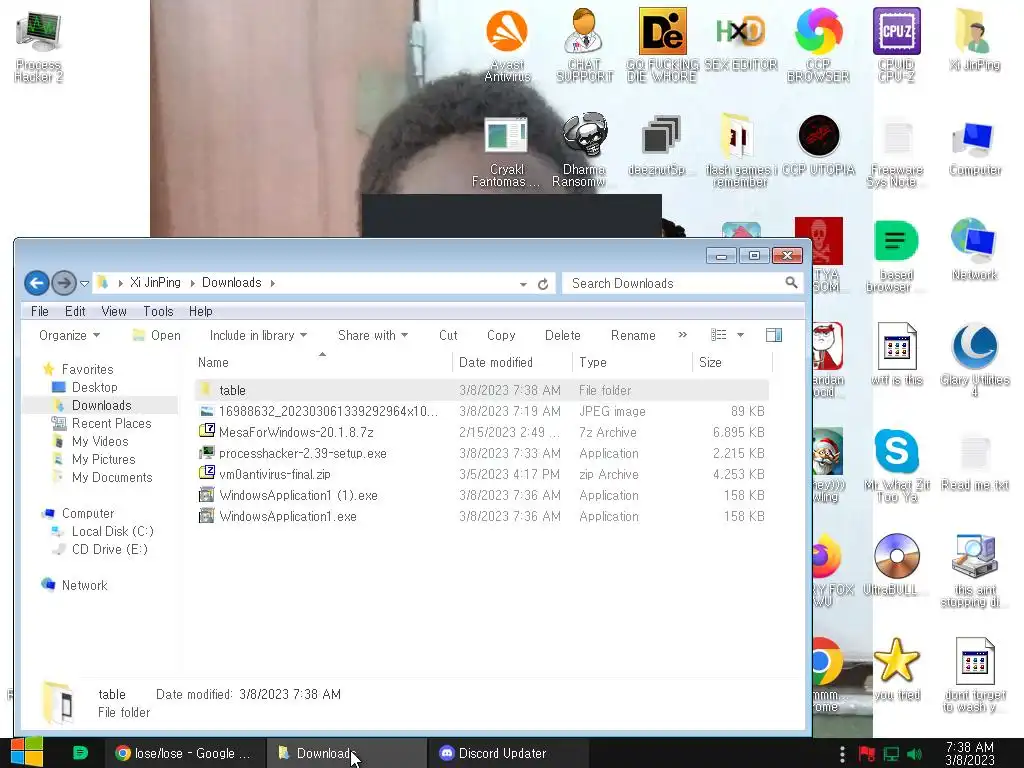The image size is (1024, 768).
Task: Open 'you tried' star icon
Action: (896, 669)
